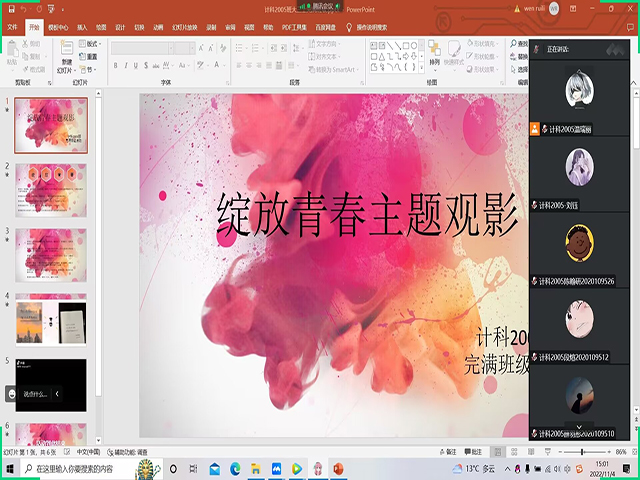
Task: Click the Underline formatting icon
Action: 139,66
